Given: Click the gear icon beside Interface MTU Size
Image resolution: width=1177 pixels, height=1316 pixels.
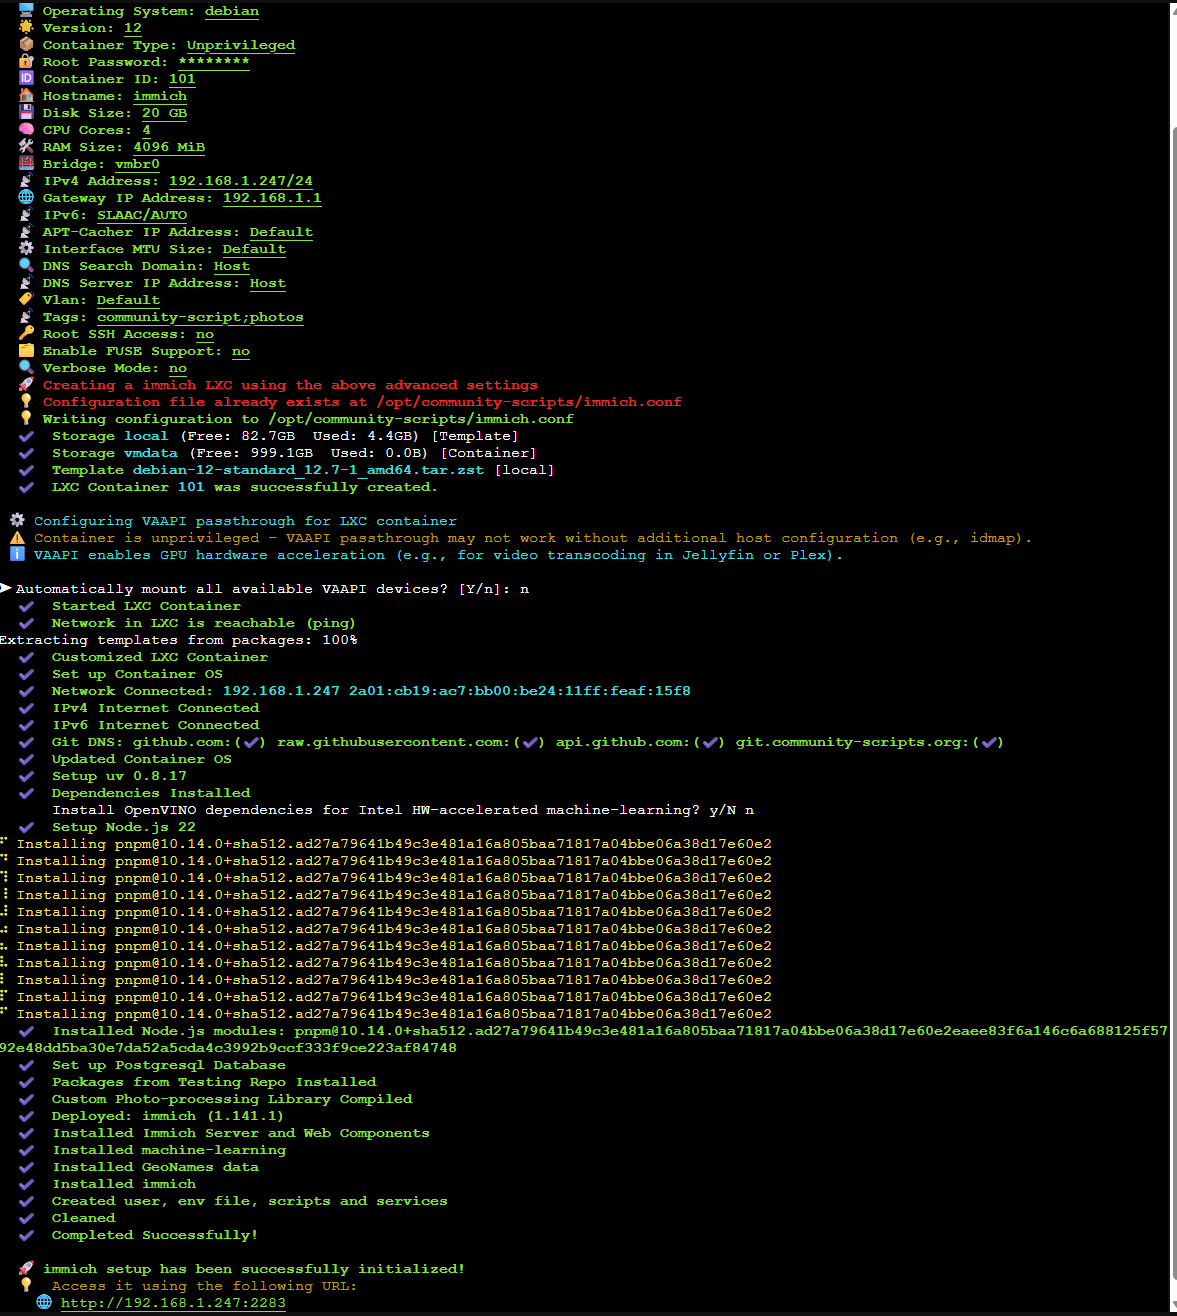Looking at the screenshot, I should click(26, 248).
